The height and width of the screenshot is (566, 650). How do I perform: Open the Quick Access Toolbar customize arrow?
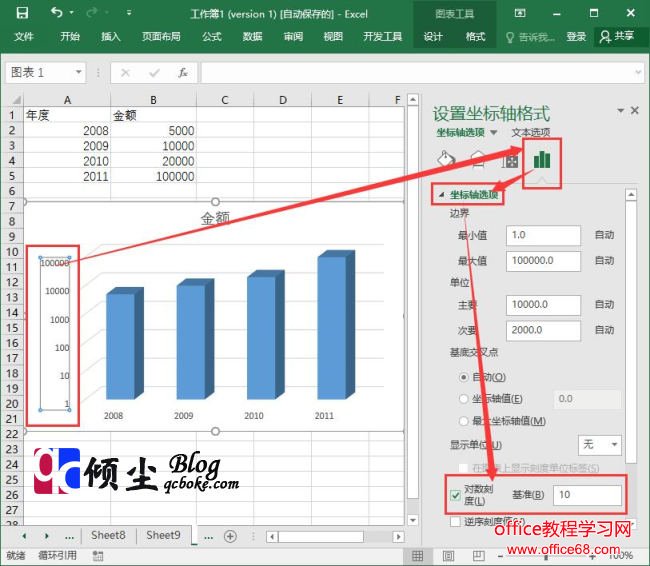click(129, 13)
